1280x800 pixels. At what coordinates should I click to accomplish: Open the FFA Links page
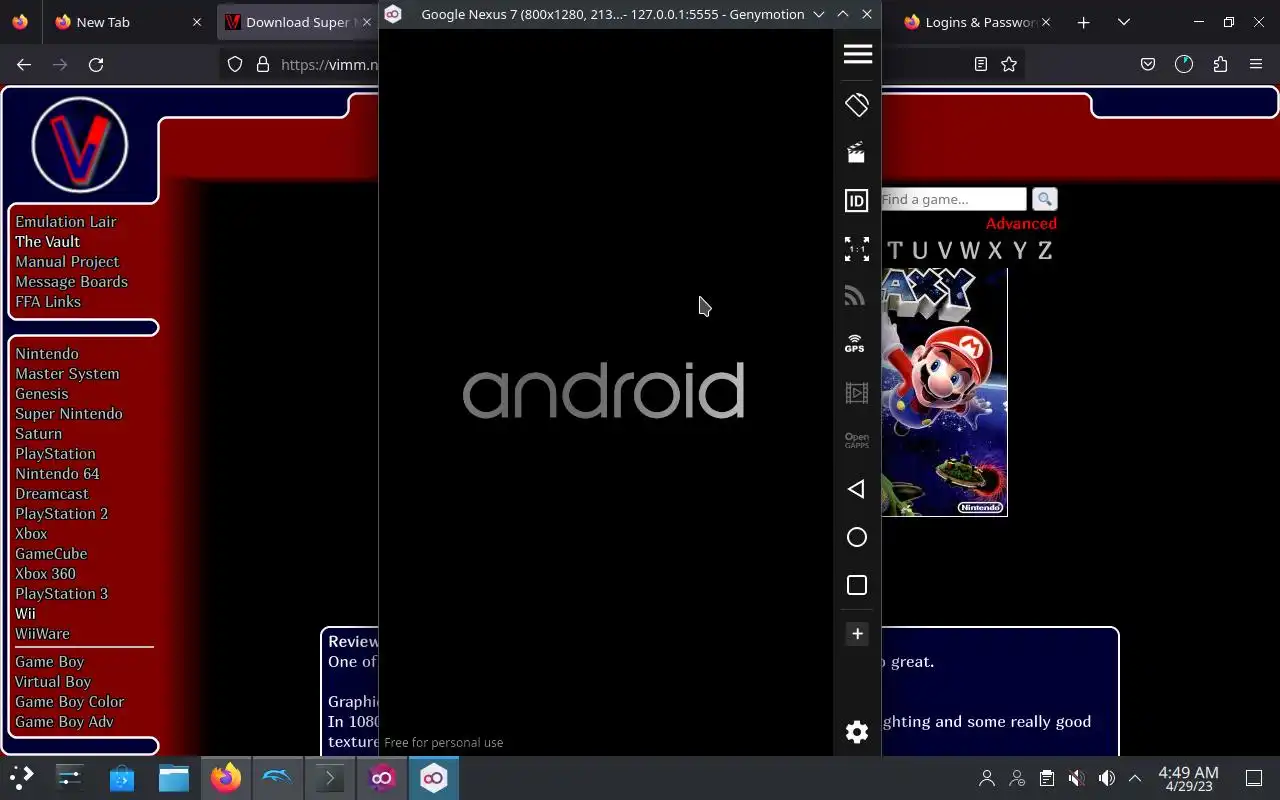pos(48,301)
